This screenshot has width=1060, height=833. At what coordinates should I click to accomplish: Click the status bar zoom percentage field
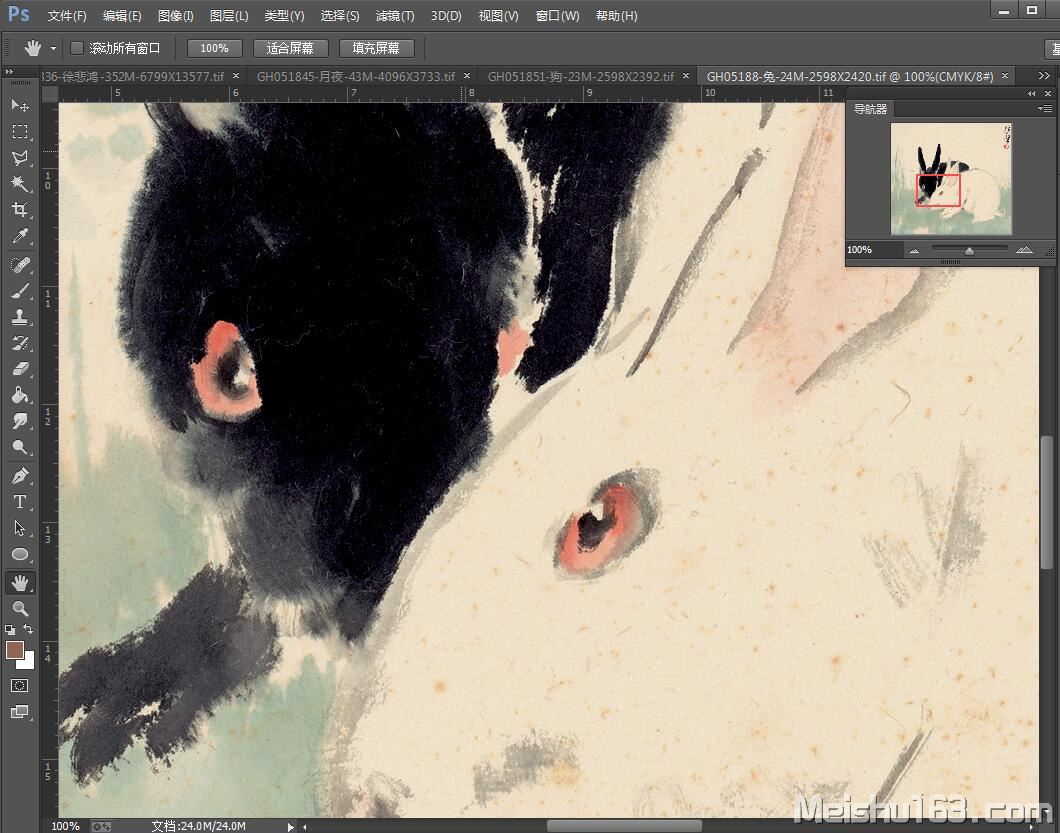tap(66, 826)
